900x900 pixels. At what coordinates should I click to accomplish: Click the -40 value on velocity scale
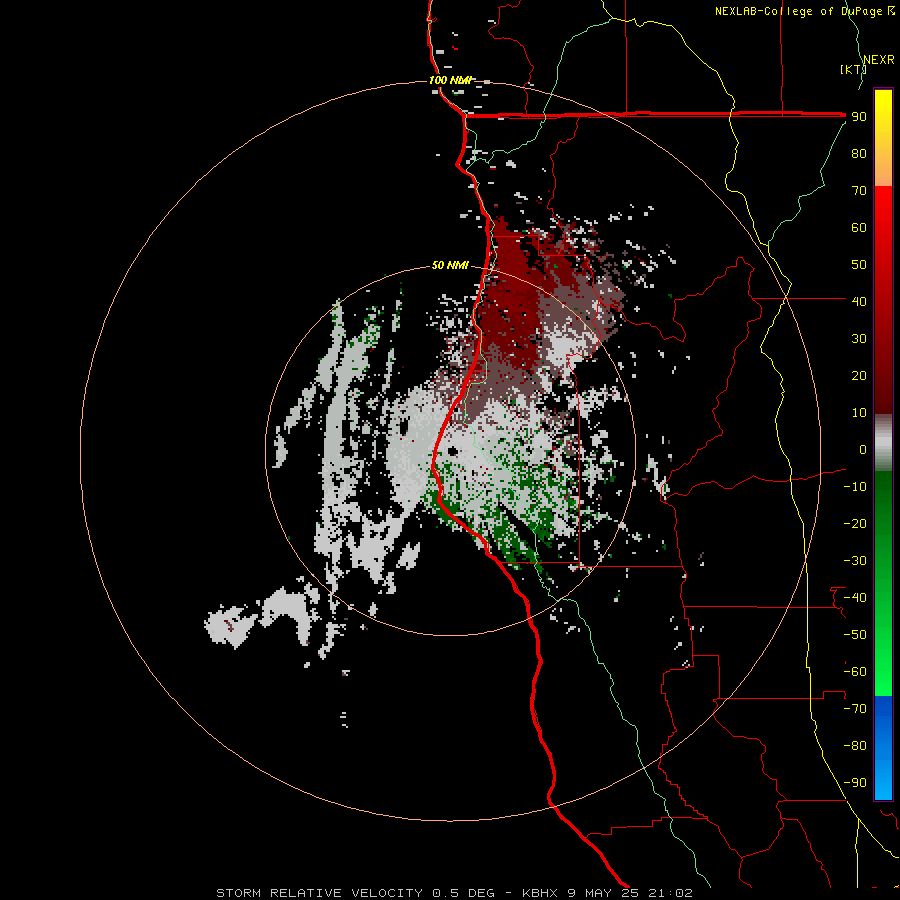855,598
